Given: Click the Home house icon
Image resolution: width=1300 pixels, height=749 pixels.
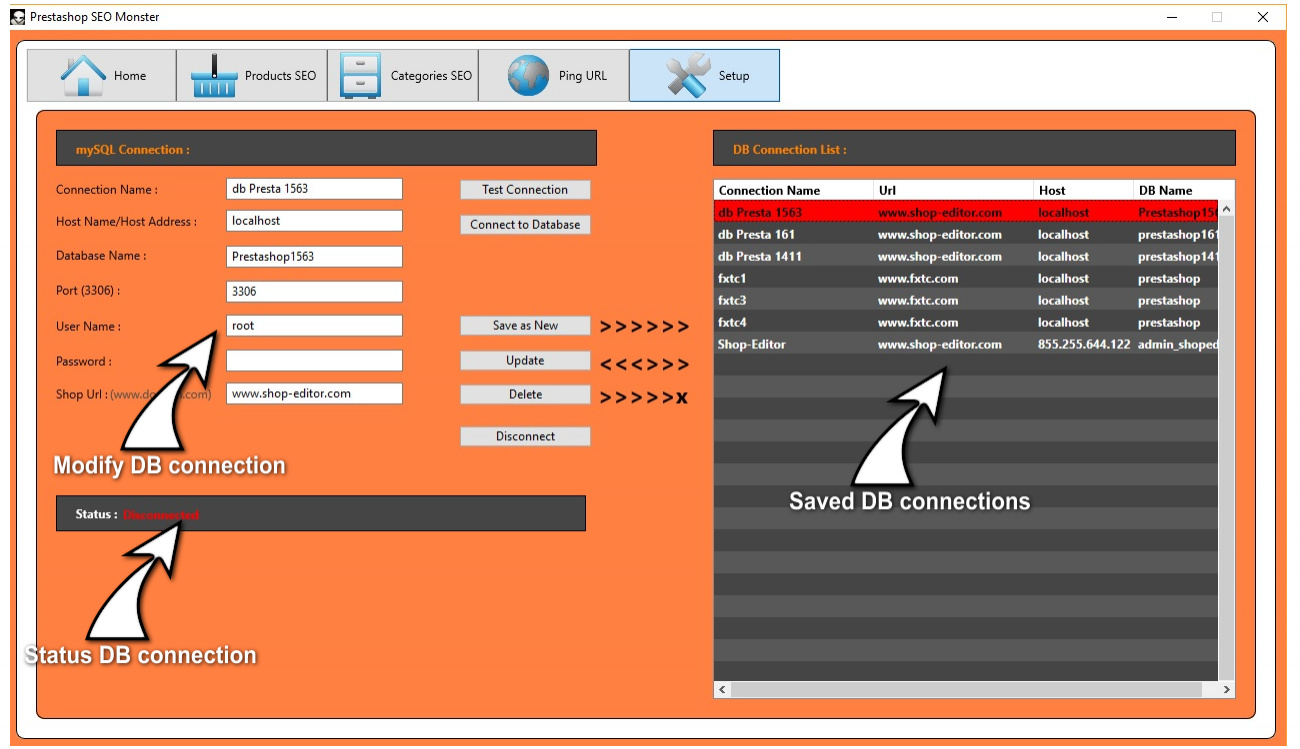Looking at the screenshot, I should coord(83,76).
